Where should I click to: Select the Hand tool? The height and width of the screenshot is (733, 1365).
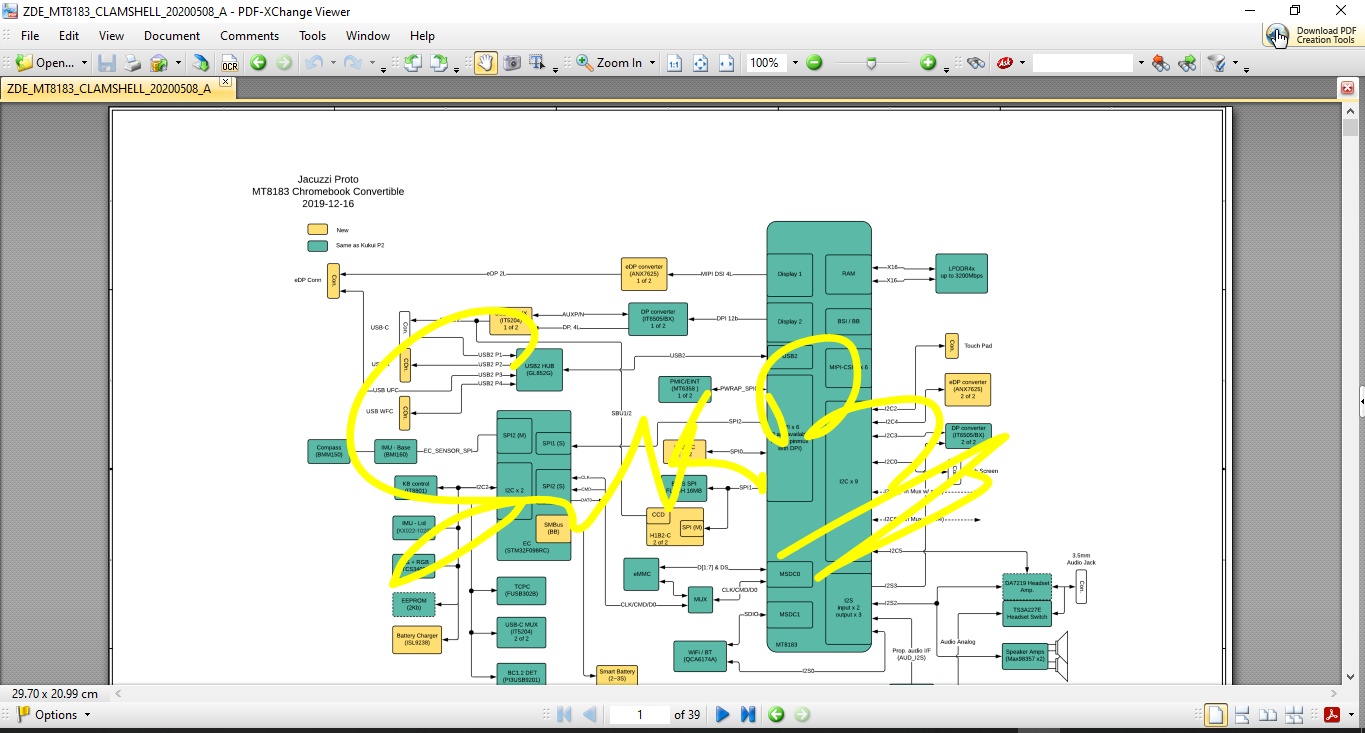[485, 63]
